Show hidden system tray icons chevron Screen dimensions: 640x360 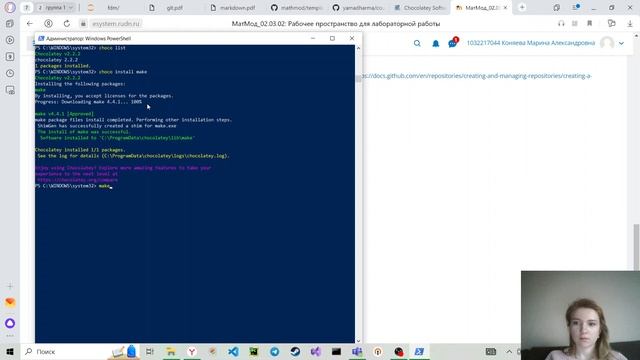(x=509, y=351)
